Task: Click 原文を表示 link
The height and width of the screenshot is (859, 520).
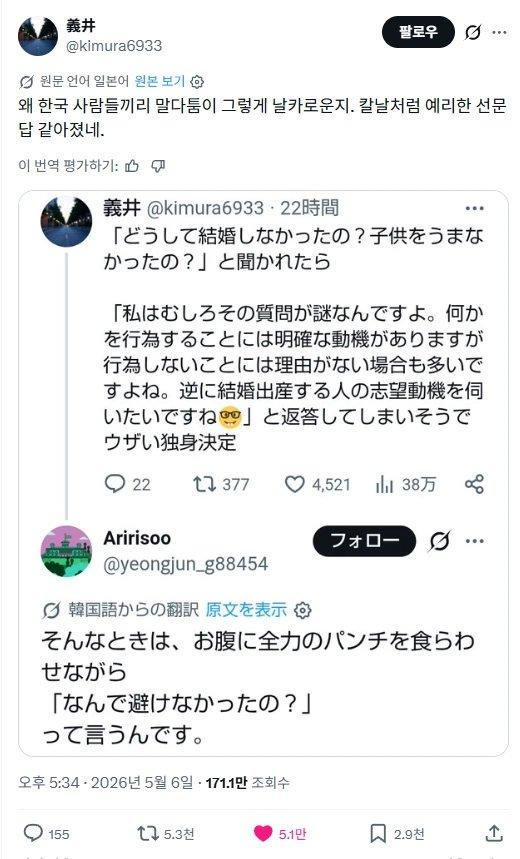Action: click(246, 609)
